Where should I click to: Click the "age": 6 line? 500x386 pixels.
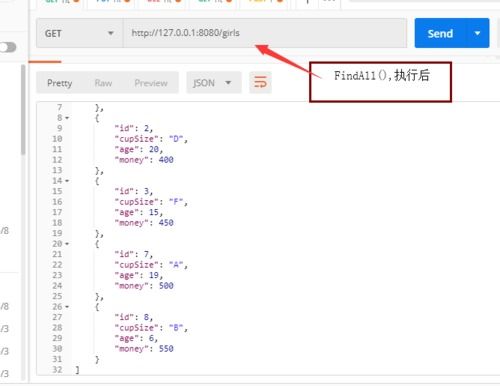point(136,338)
